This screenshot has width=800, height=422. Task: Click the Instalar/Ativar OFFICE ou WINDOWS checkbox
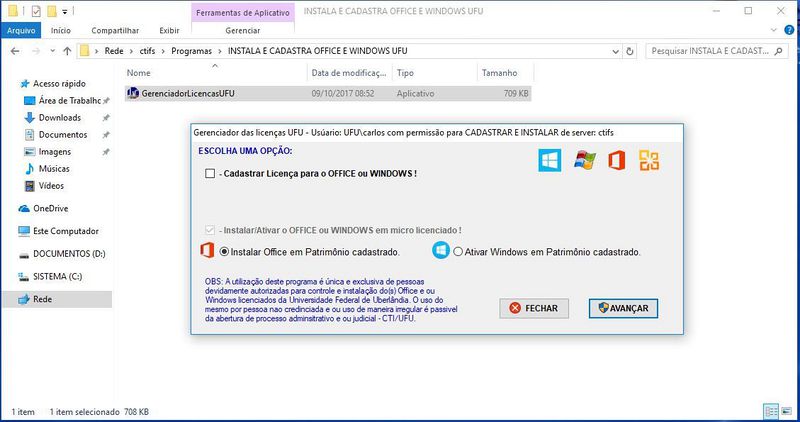point(210,230)
